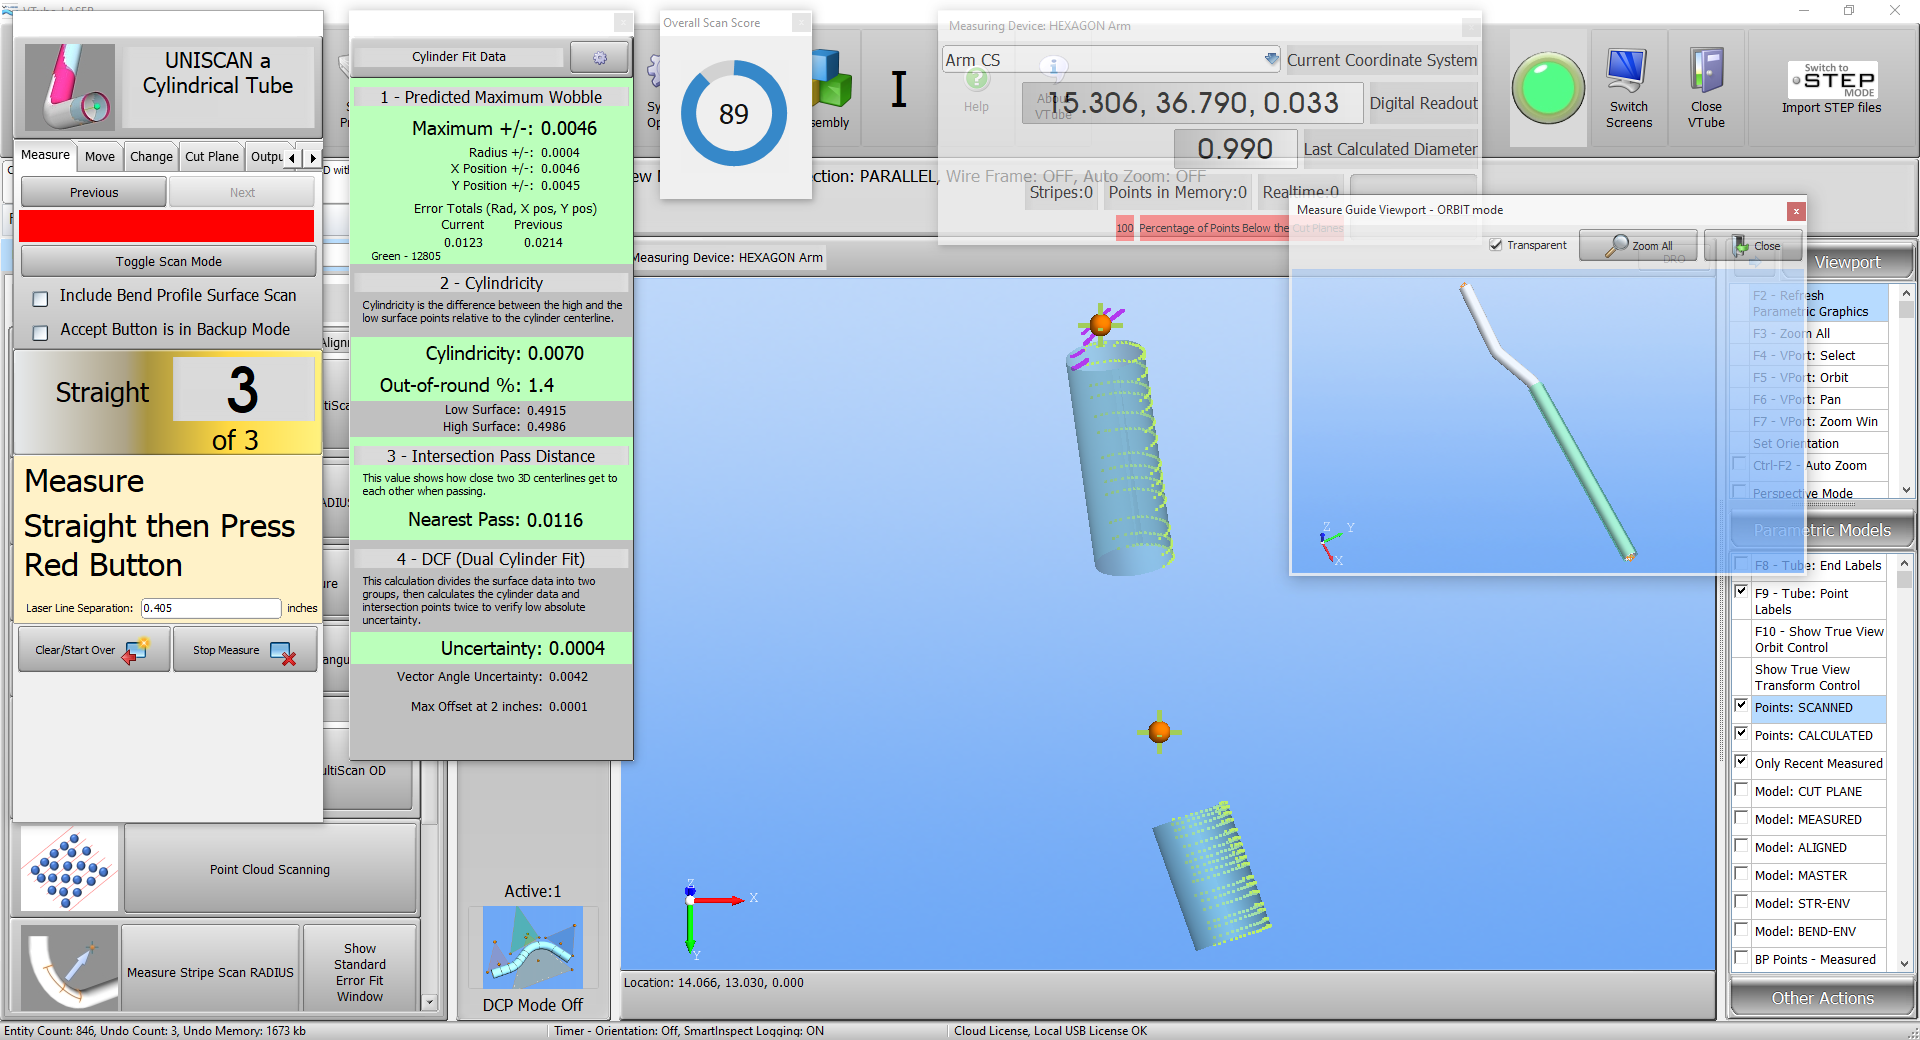This screenshot has height=1040, width=1920.
Task: Open the Change tab
Action: pos(151,157)
